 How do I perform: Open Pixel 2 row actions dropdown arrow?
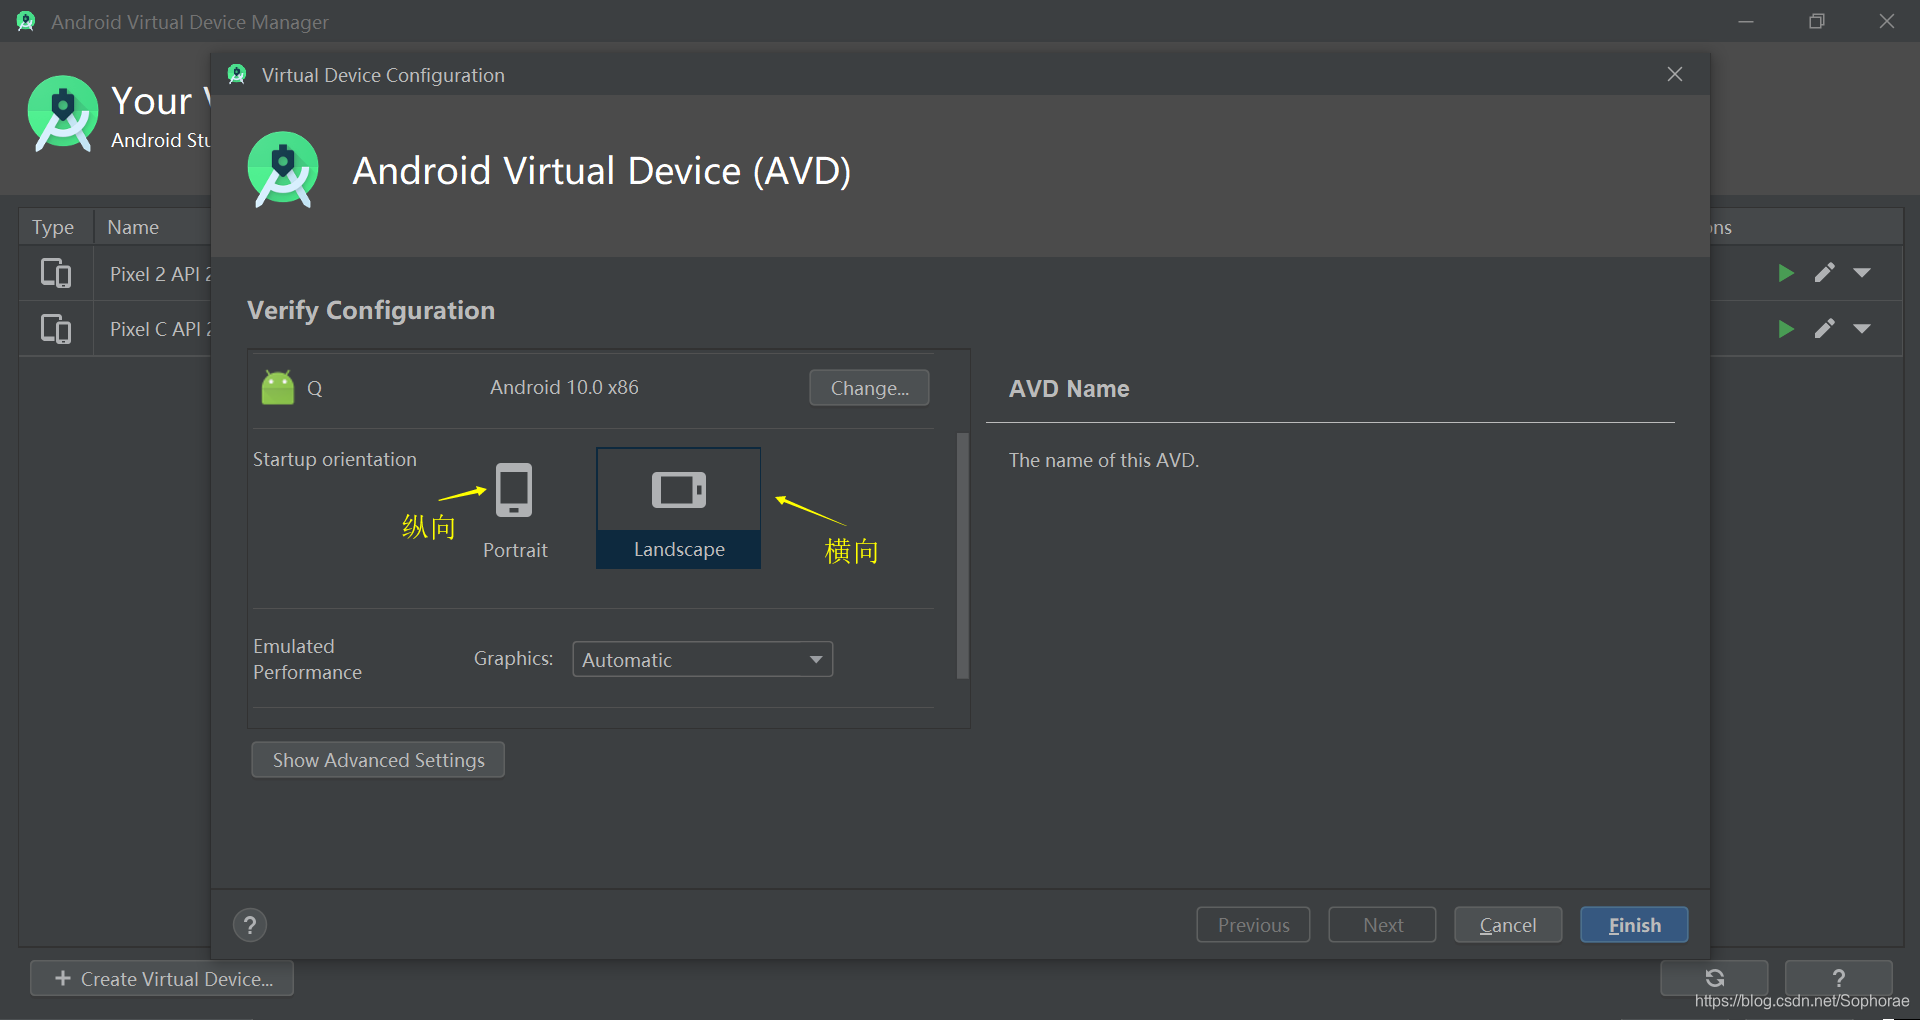pyautogui.click(x=1862, y=273)
